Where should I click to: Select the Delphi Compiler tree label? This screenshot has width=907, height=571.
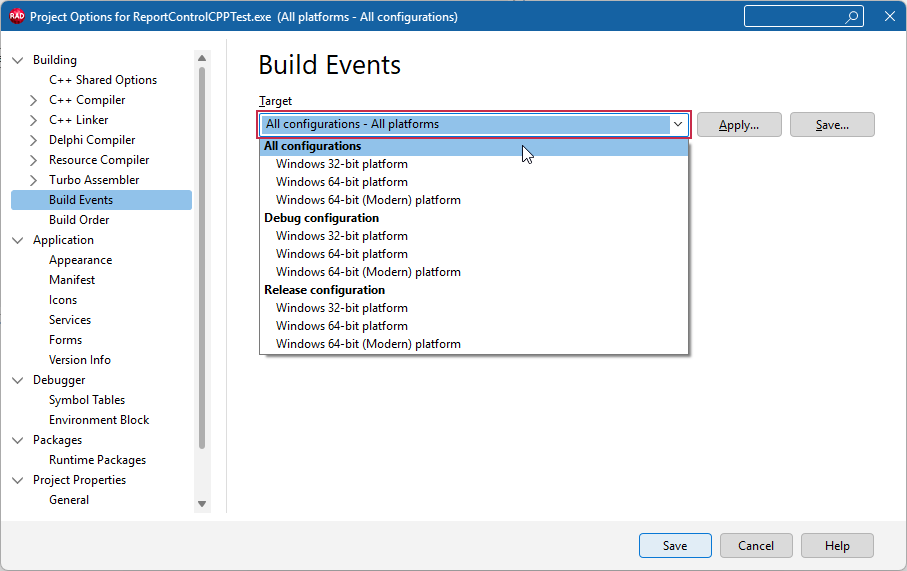(x=92, y=140)
